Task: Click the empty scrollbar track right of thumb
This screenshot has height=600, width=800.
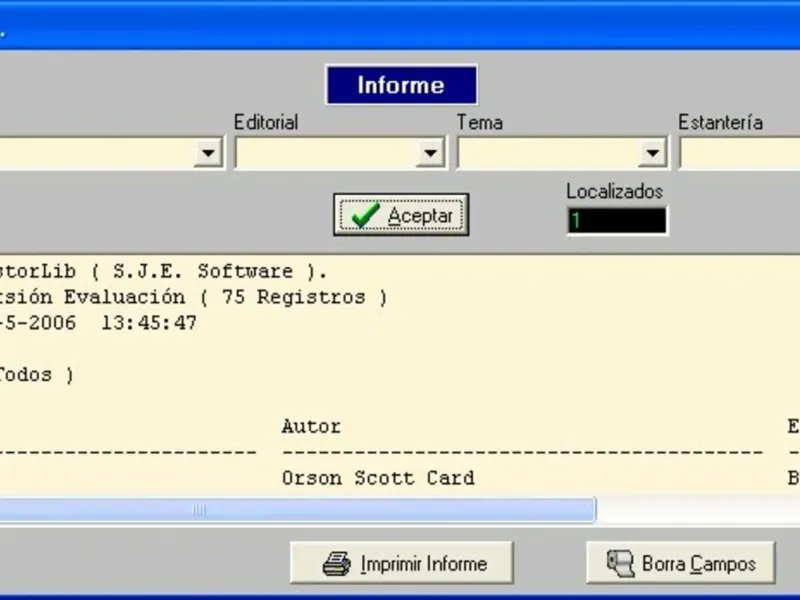Action: click(x=697, y=509)
